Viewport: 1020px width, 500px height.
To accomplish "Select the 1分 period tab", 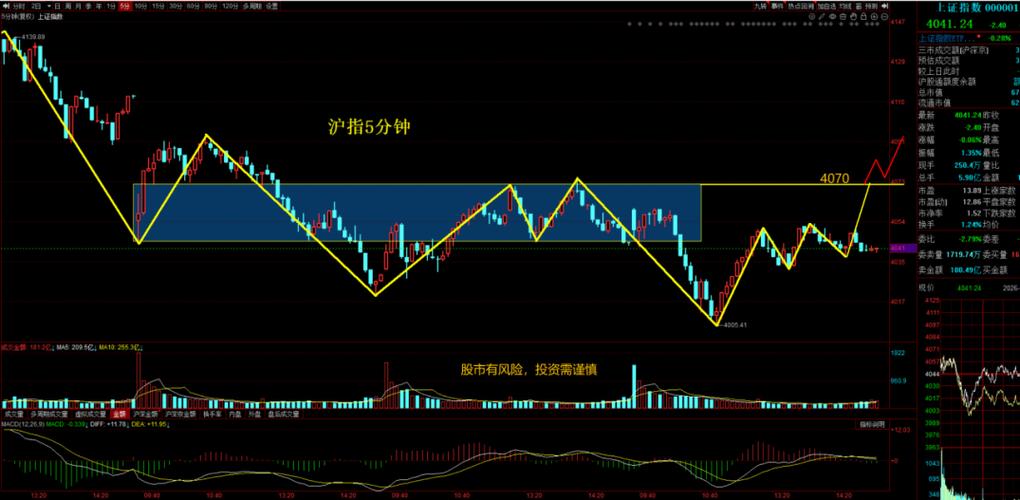I will coord(111,6).
